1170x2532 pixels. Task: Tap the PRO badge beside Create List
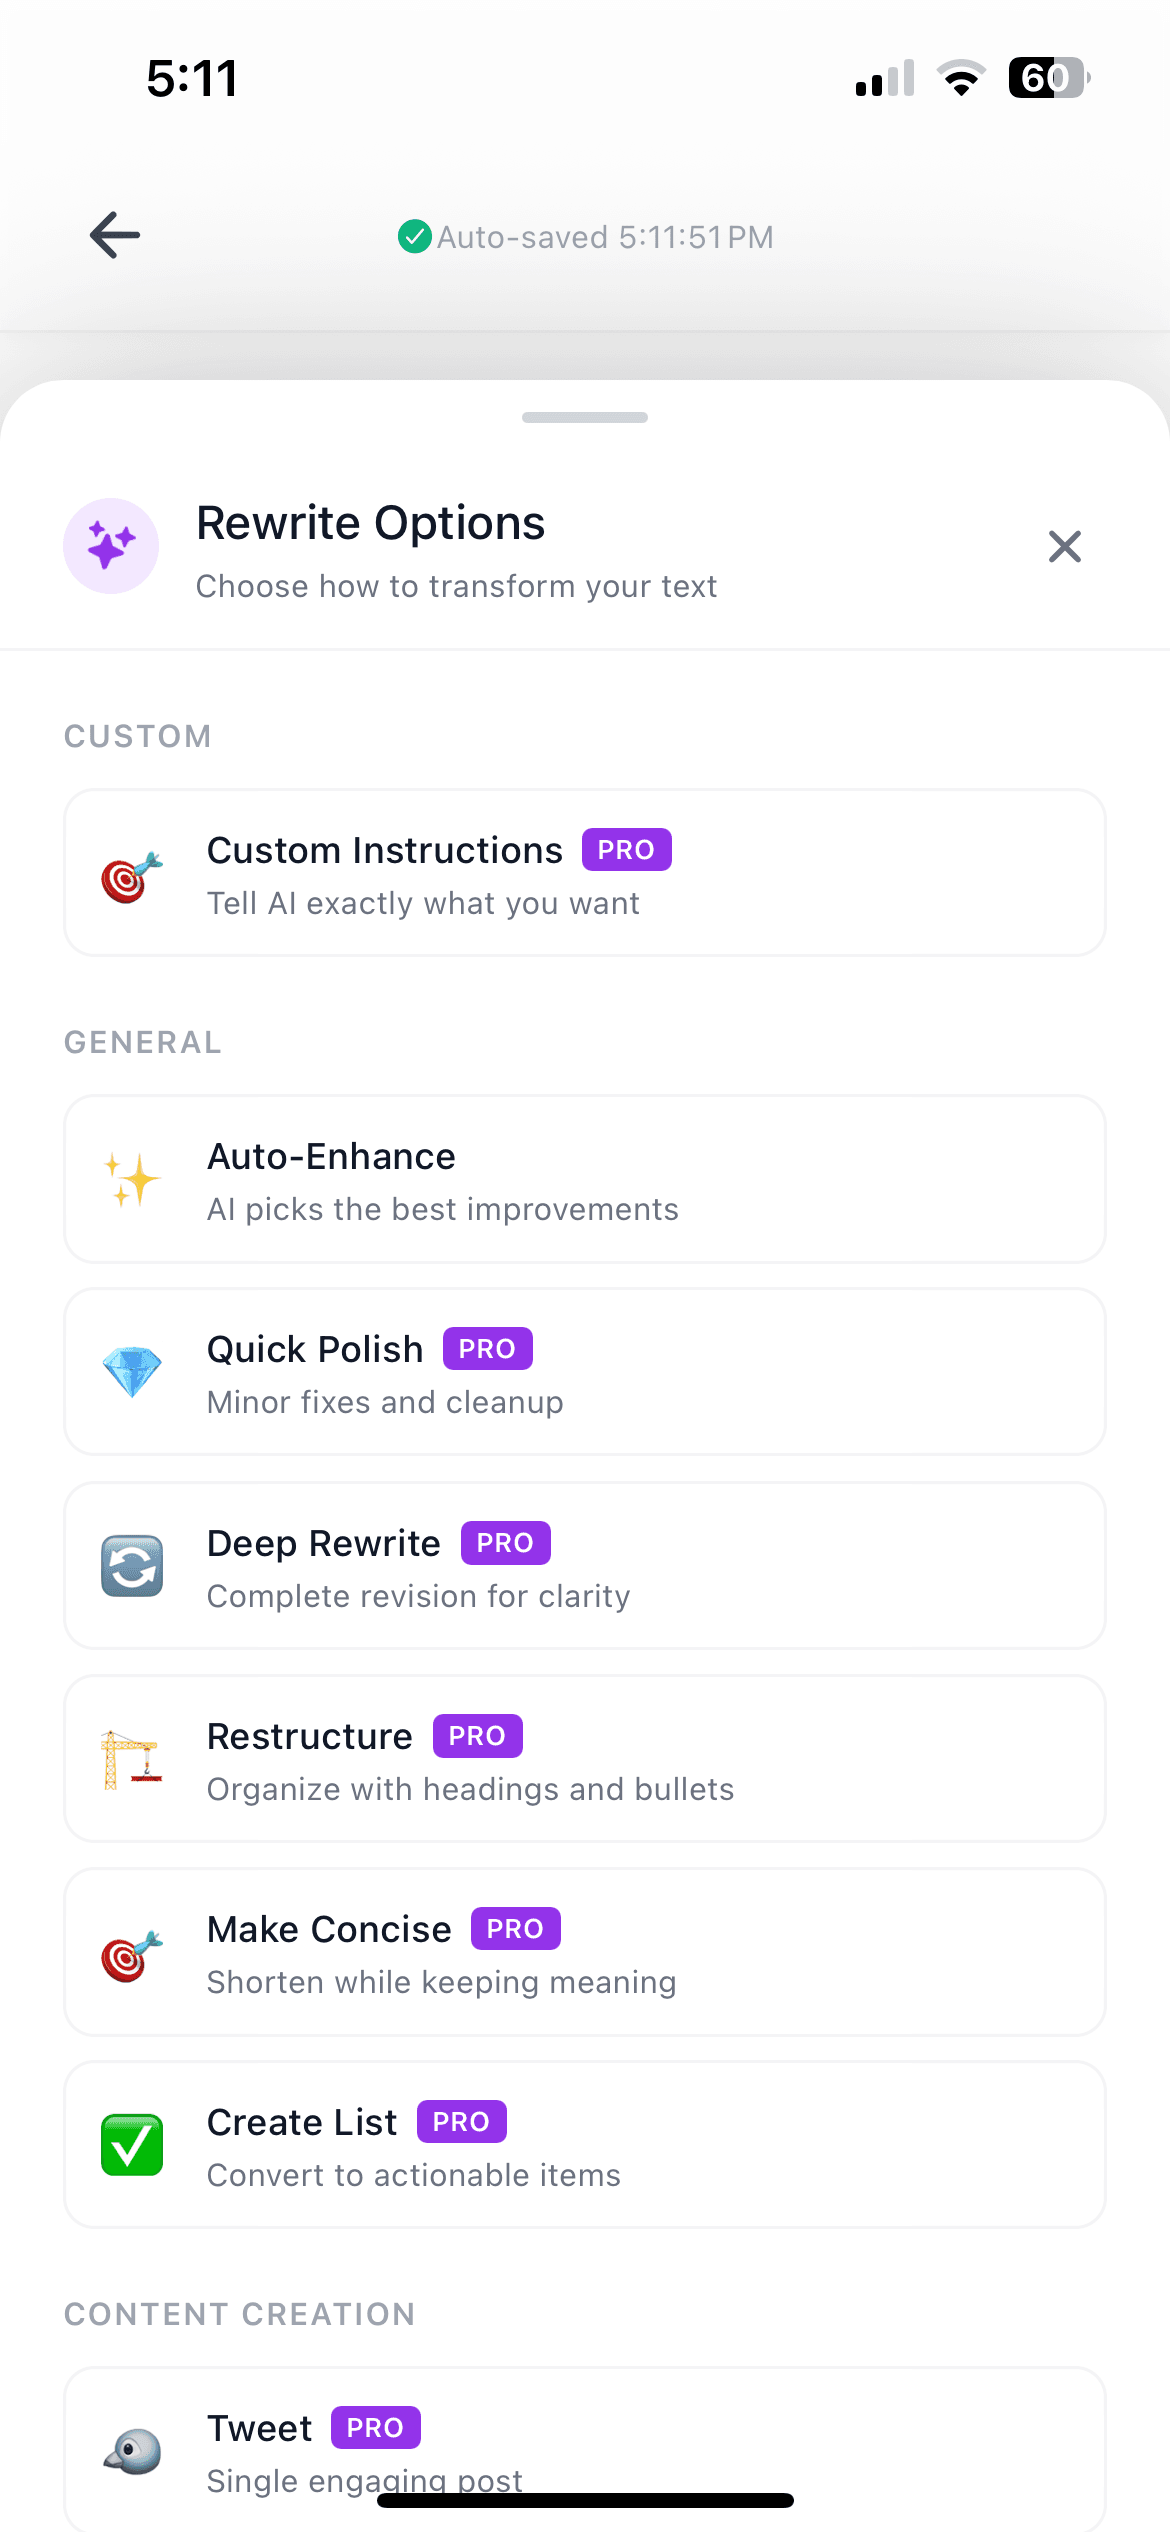461,2122
